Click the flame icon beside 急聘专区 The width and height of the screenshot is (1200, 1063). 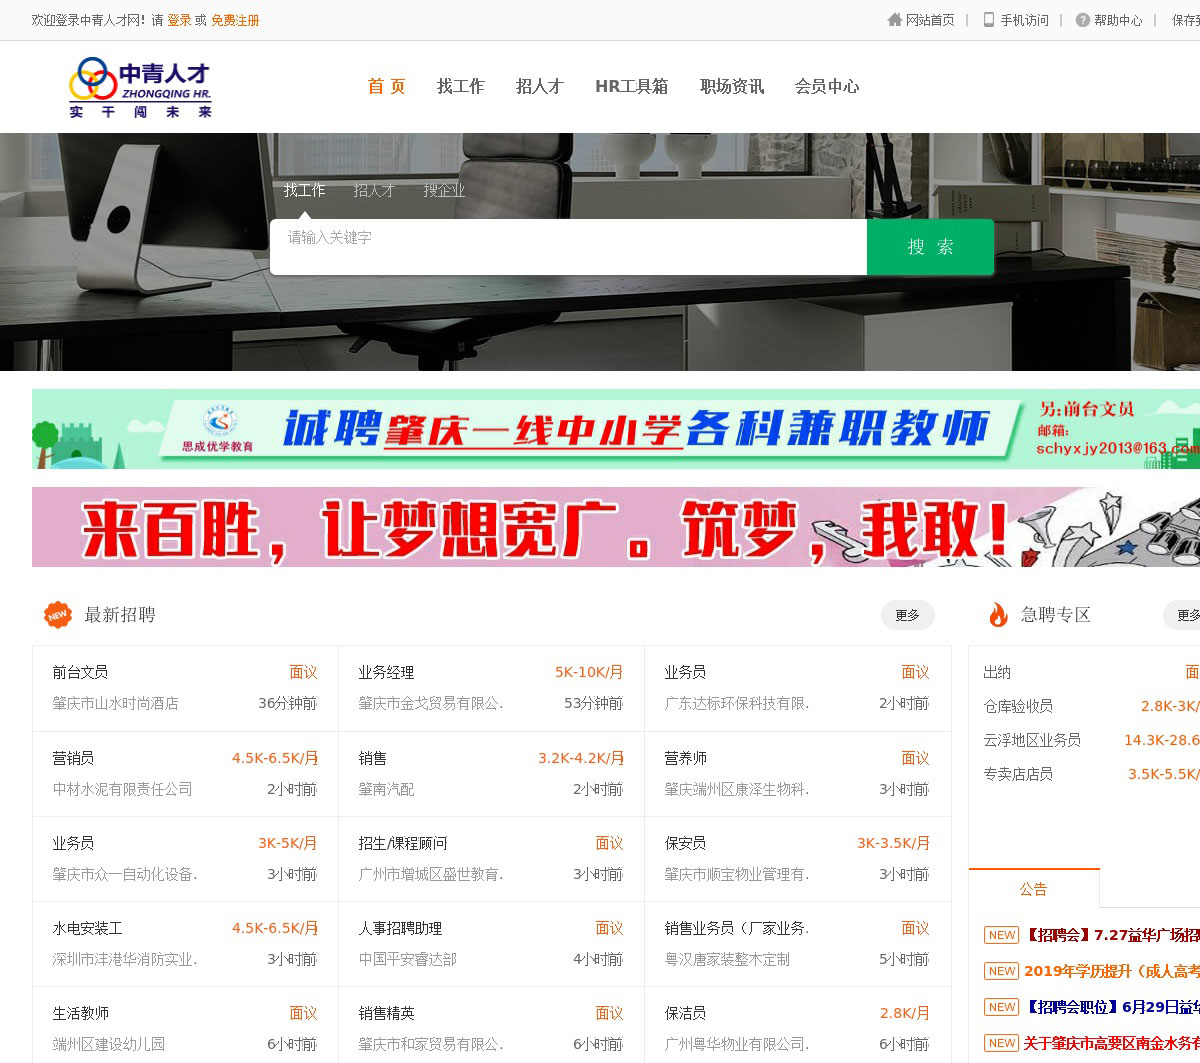click(998, 615)
